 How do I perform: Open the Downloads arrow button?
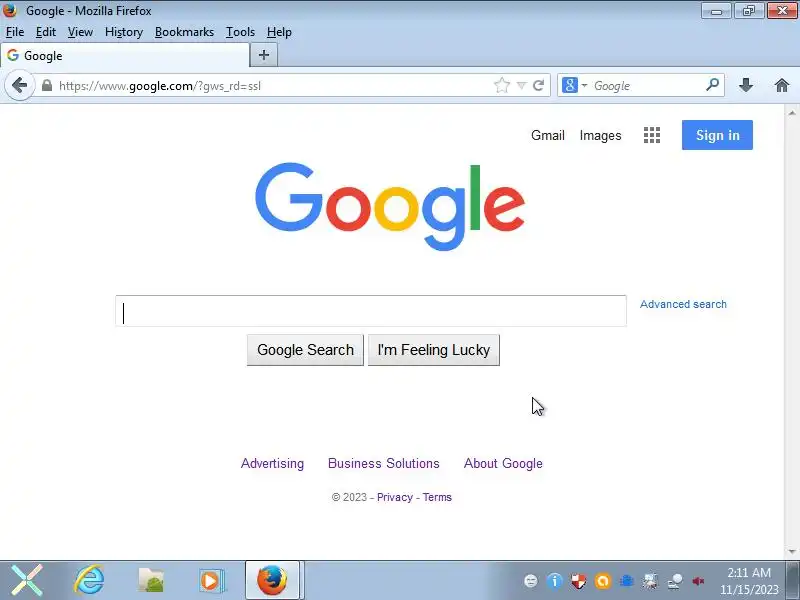pyautogui.click(x=746, y=85)
